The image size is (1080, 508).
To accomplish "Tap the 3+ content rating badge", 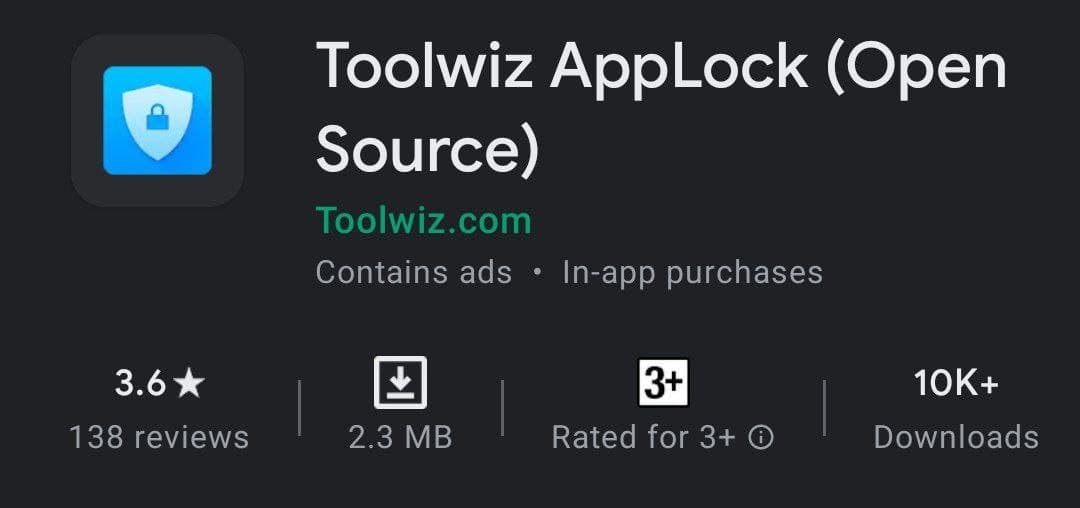I will coord(663,382).
